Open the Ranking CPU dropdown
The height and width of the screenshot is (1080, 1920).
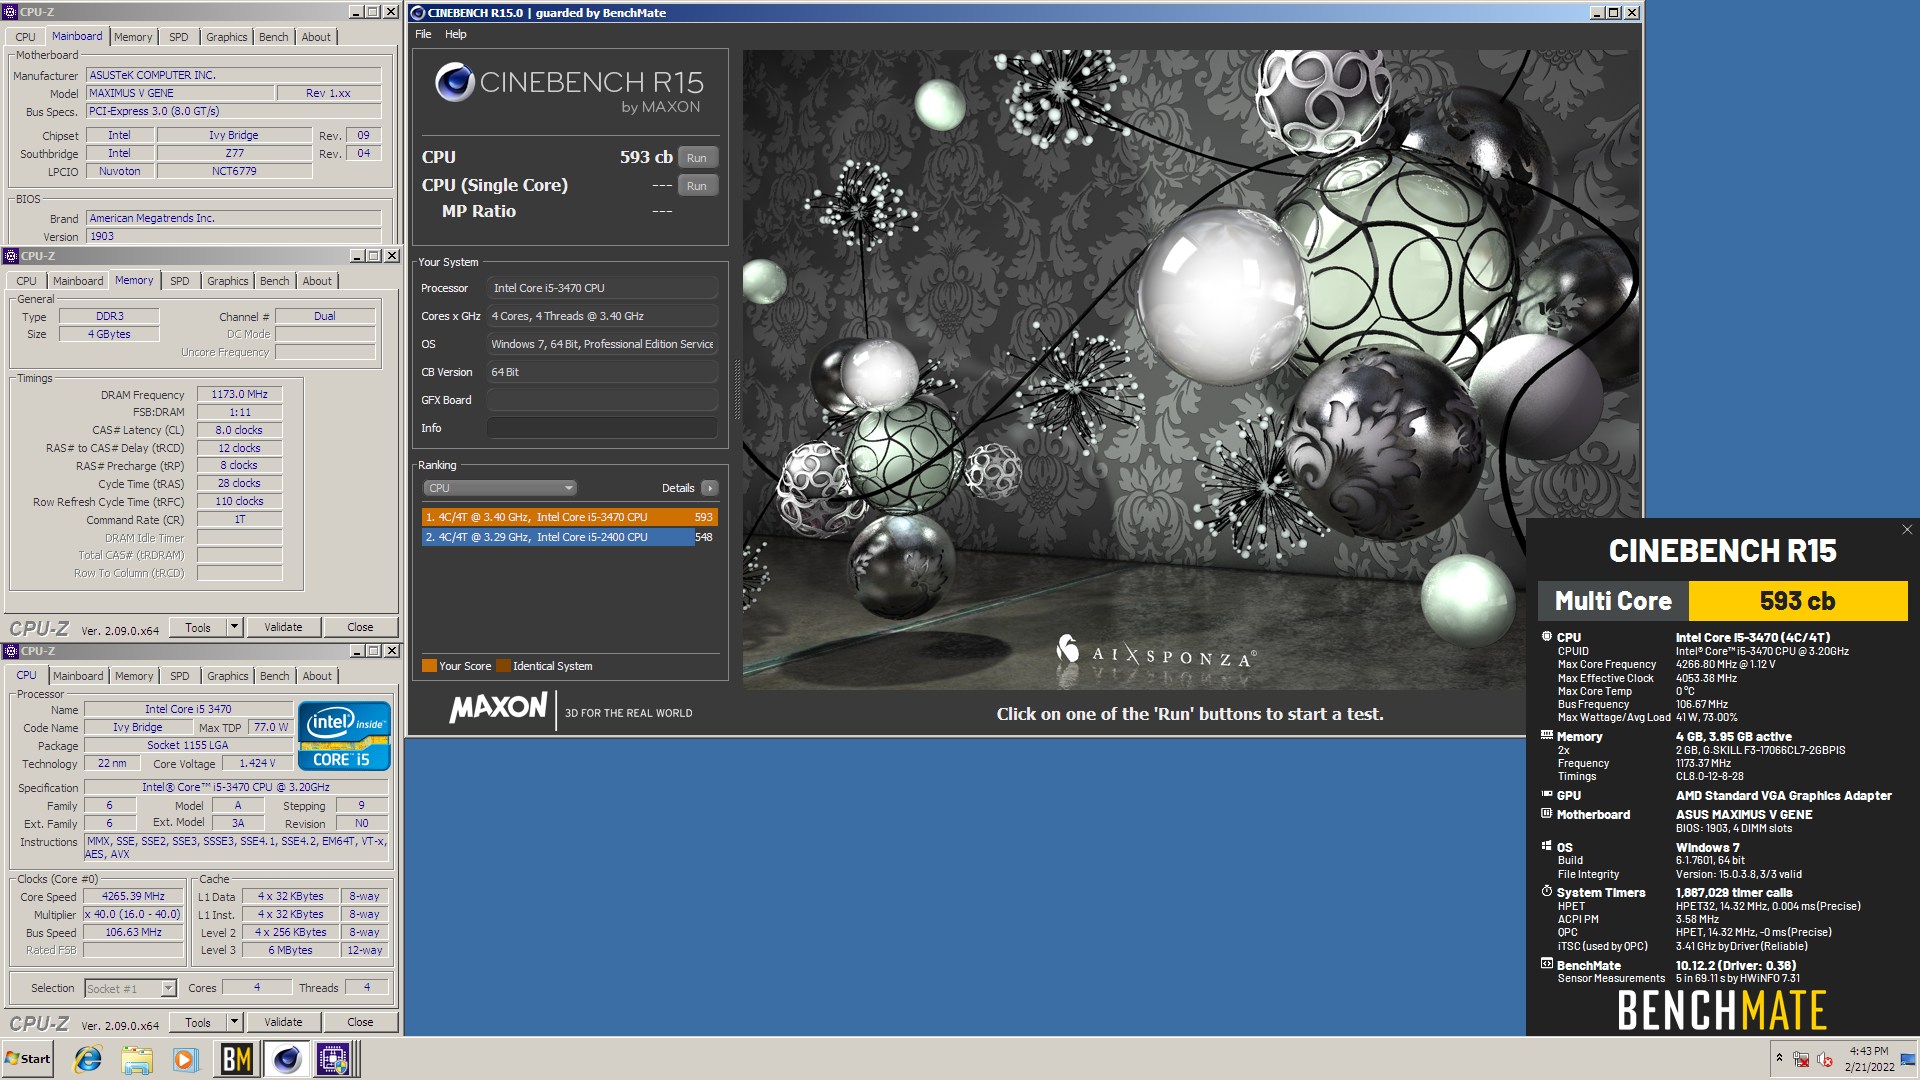(500, 488)
